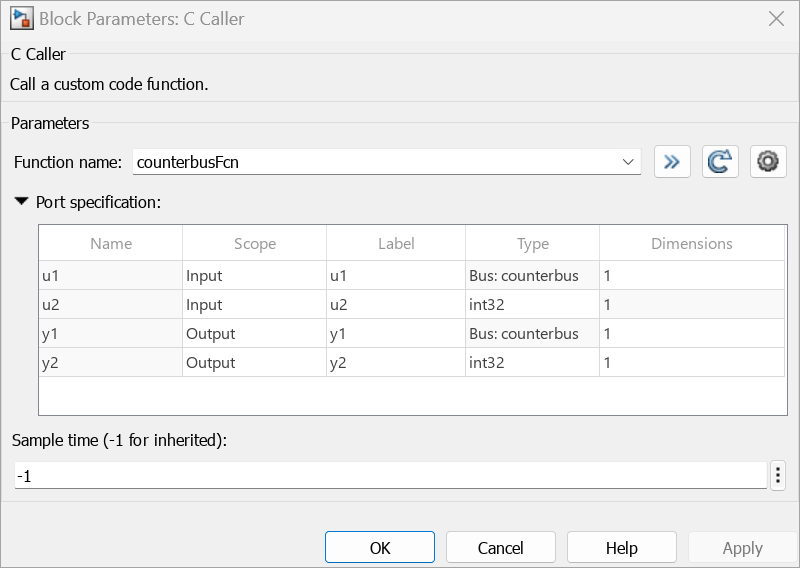The width and height of the screenshot is (800, 568).
Task: Select the Scope cell for u1
Action: click(x=254, y=276)
